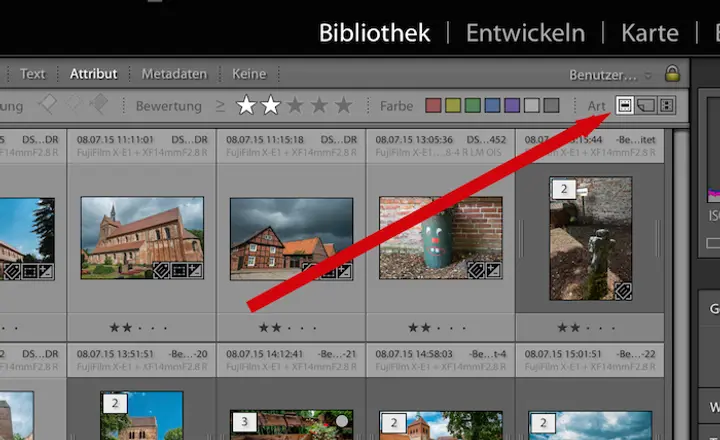Image resolution: width=720 pixels, height=440 pixels.
Task: Filter by purple color label
Action: [x=512, y=105]
